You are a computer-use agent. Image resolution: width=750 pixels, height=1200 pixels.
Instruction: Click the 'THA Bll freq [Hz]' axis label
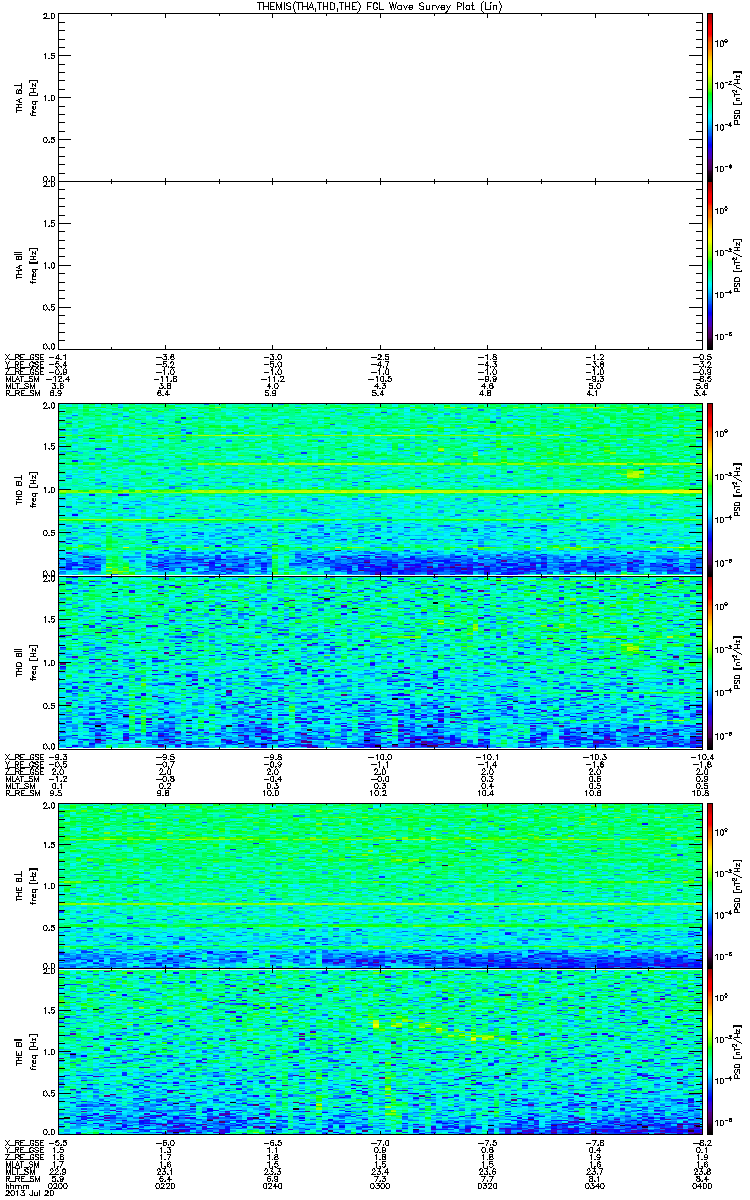click(x=26, y=264)
